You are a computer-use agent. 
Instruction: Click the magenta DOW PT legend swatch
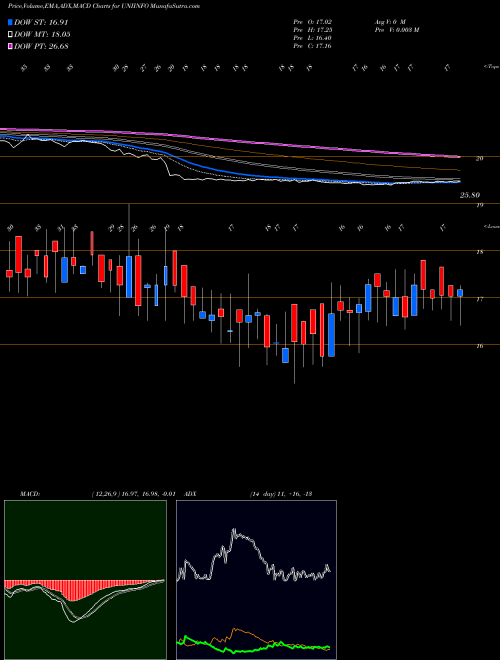click(x=10, y=46)
